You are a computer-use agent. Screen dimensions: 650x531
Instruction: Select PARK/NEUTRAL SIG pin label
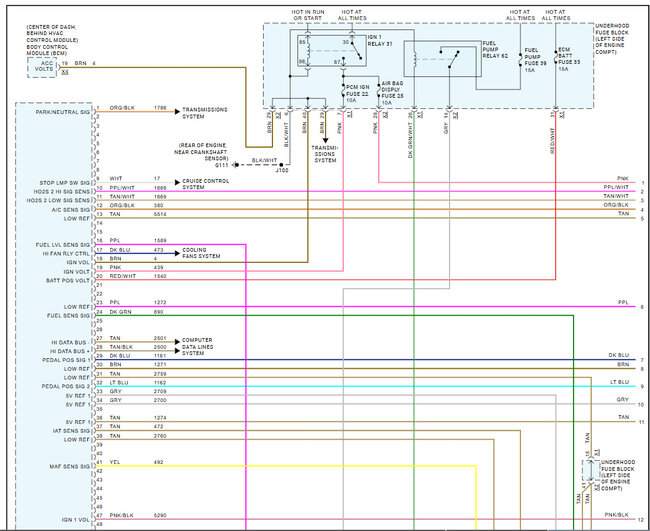63,112
